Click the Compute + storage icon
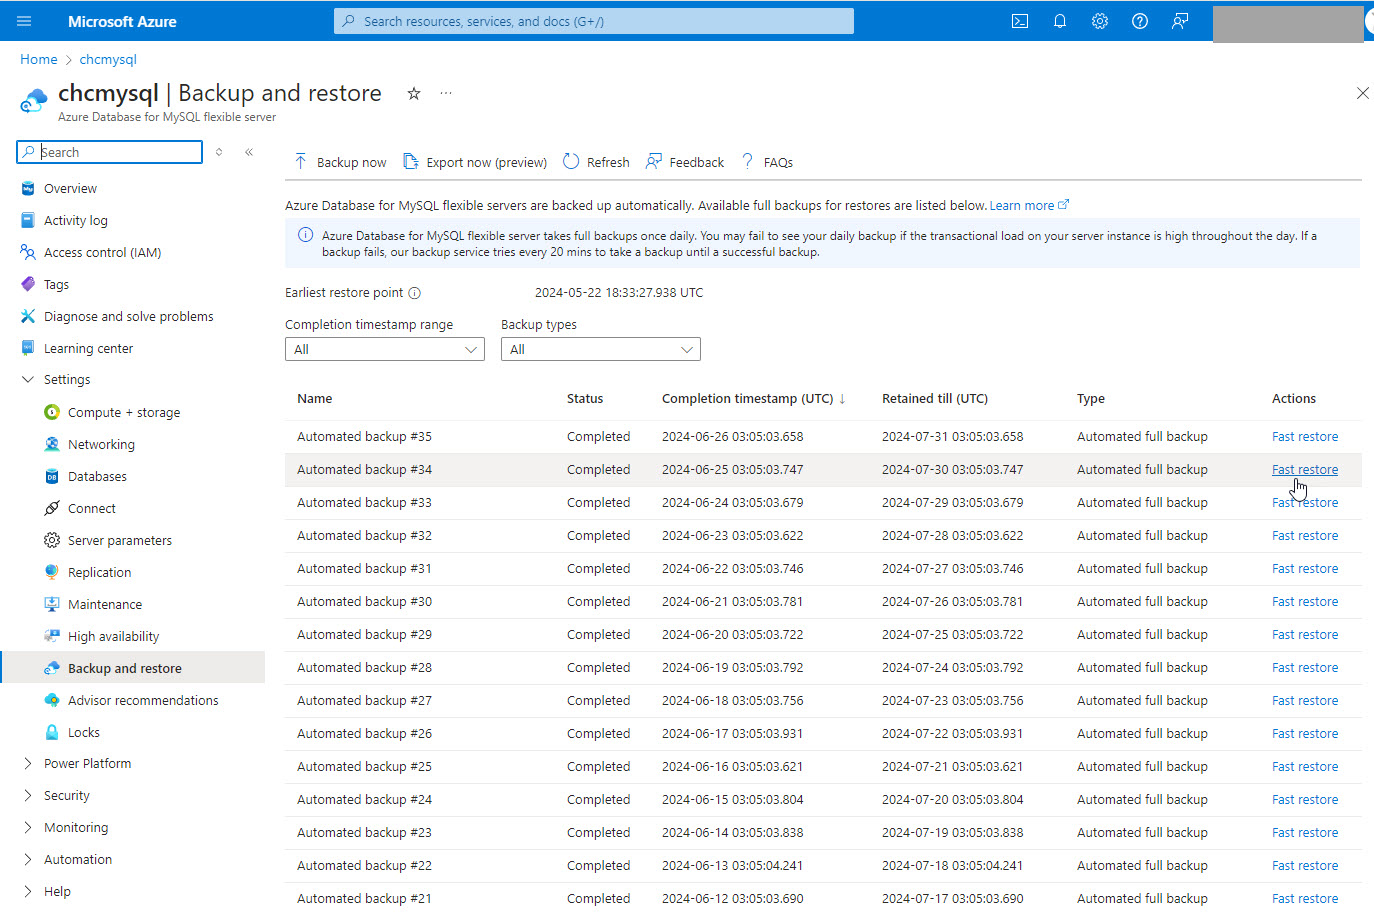The height and width of the screenshot is (912, 1374). (52, 412)
